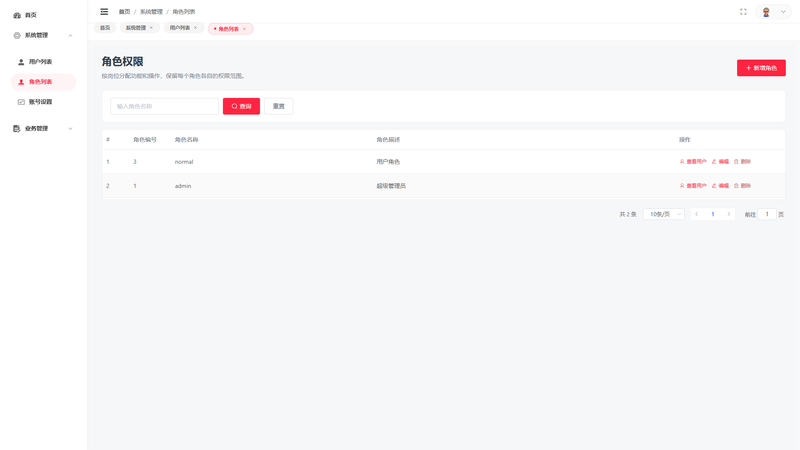800x450 pixels.
Task: Close the 系统管理 tab
Action: click(152, 28)
